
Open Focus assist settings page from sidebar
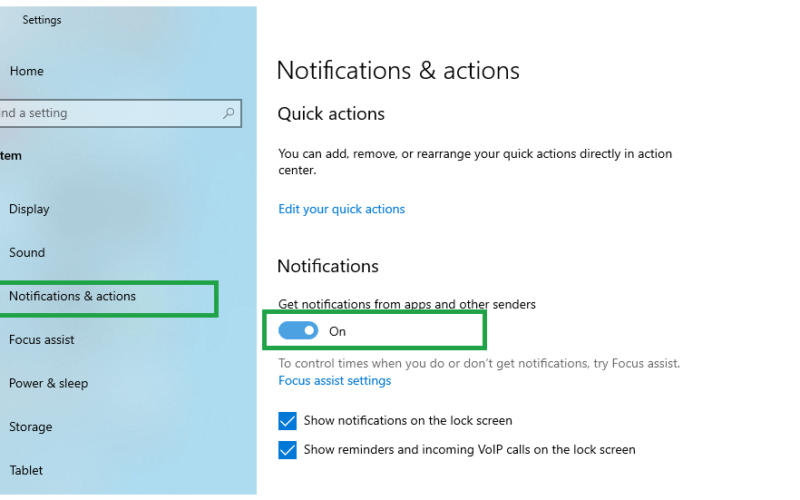coord(42,340)
